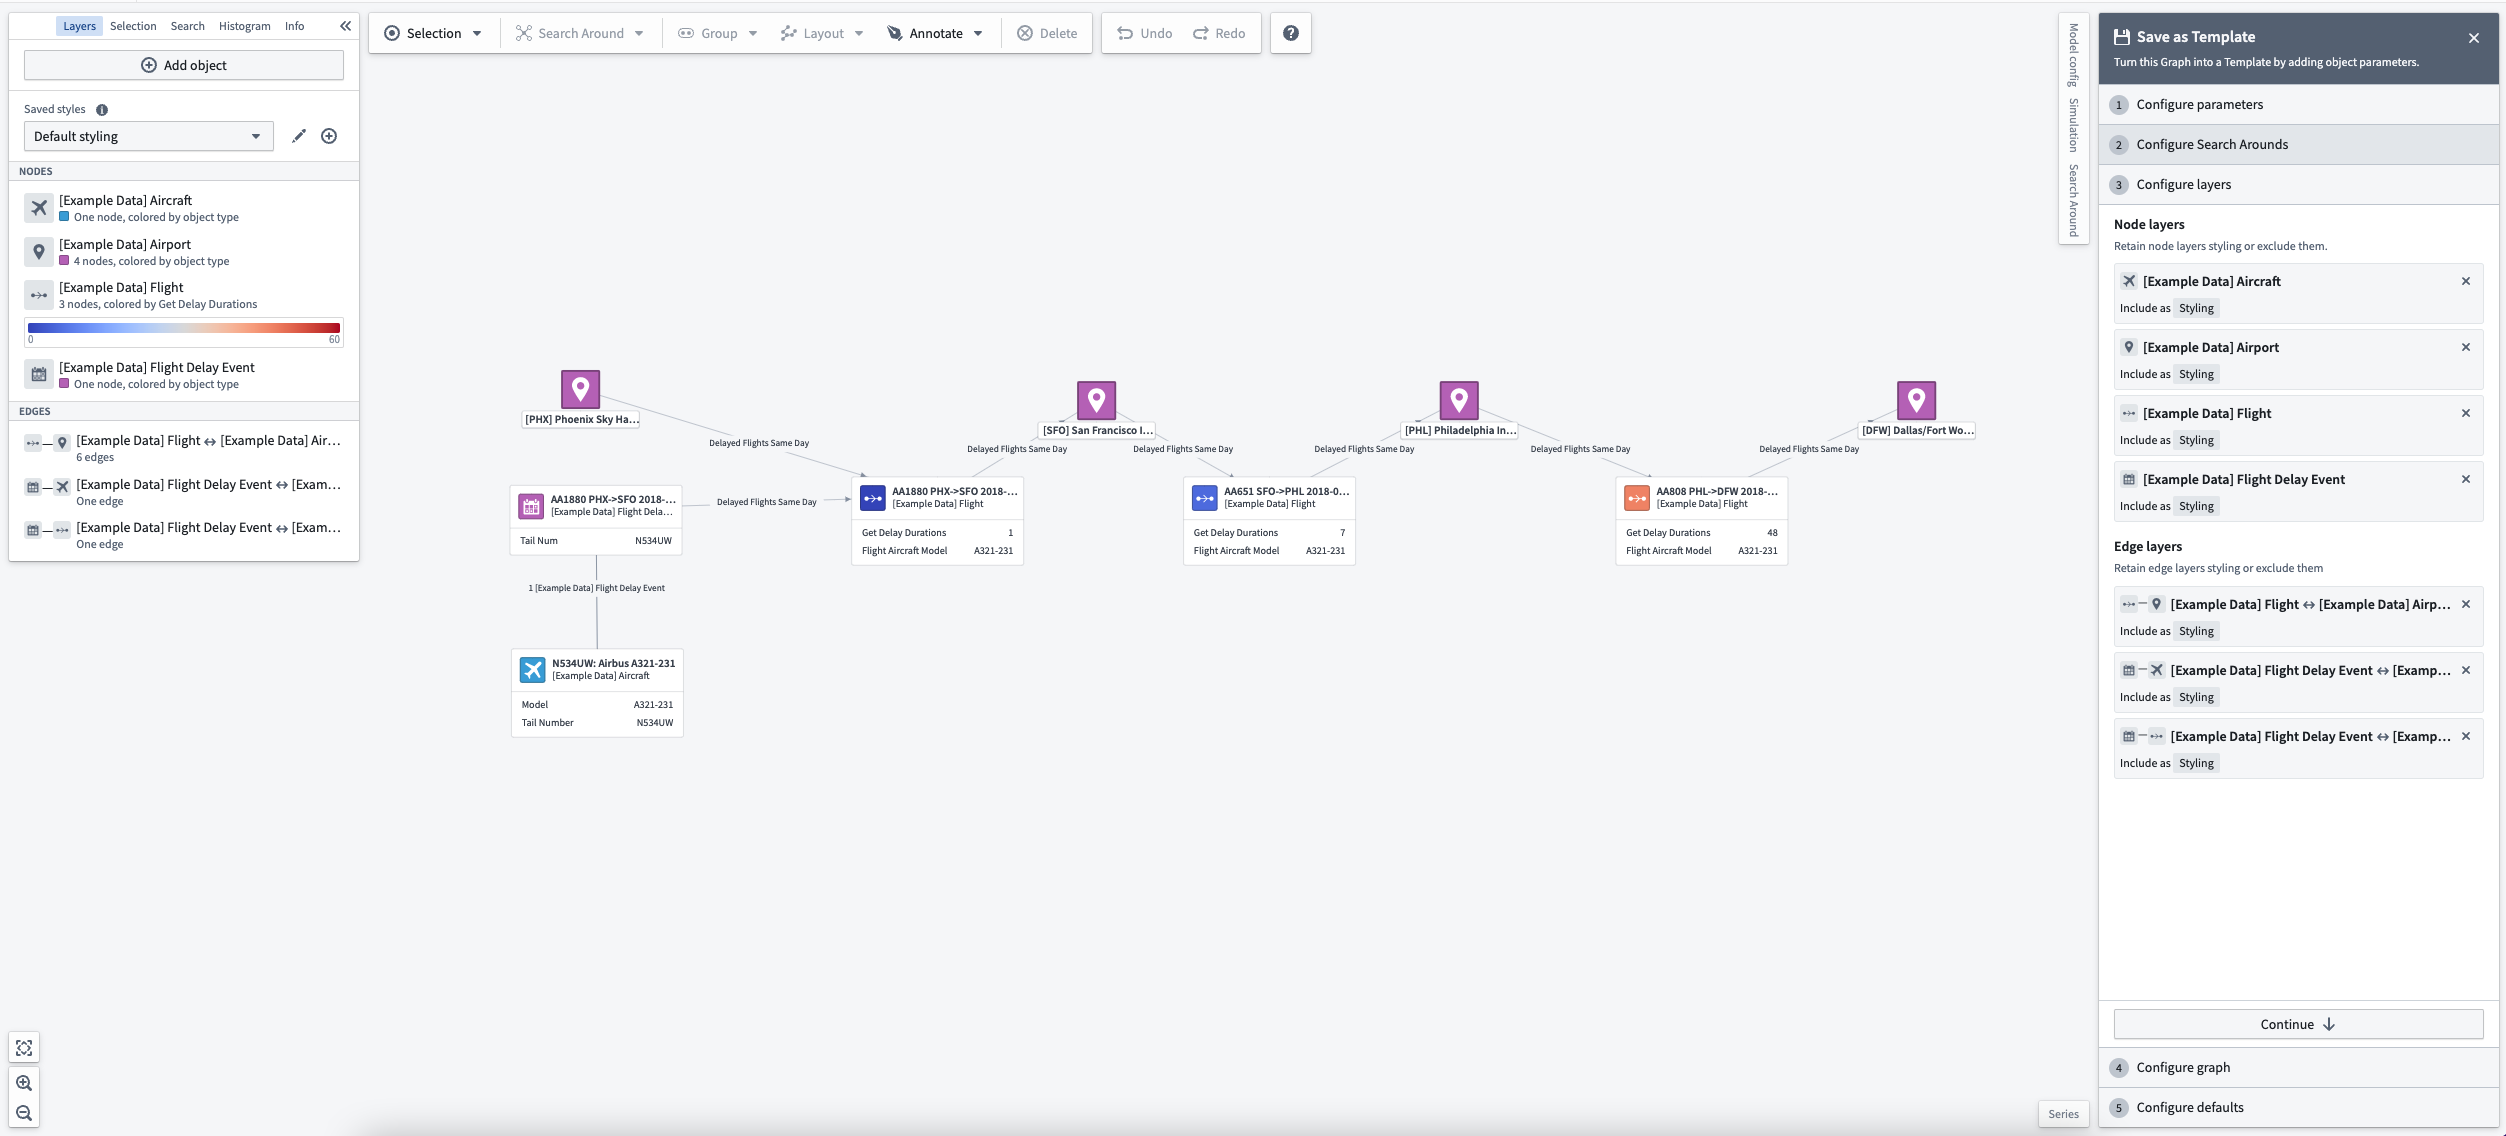Click the Get Delay Durations color gradient
This screenshot has height=1136, width=2506.
tap(184, 328)
